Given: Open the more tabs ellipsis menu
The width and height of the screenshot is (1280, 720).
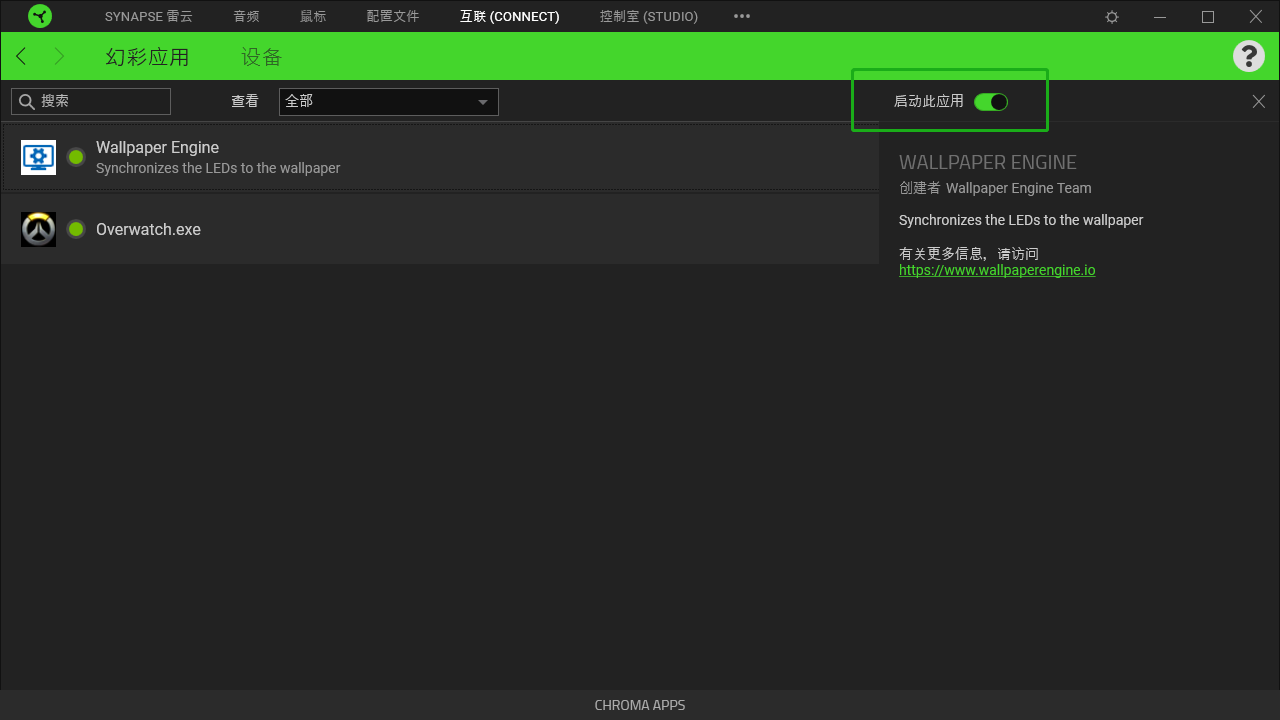Looking at the screenshot, I should pos(742,17).
